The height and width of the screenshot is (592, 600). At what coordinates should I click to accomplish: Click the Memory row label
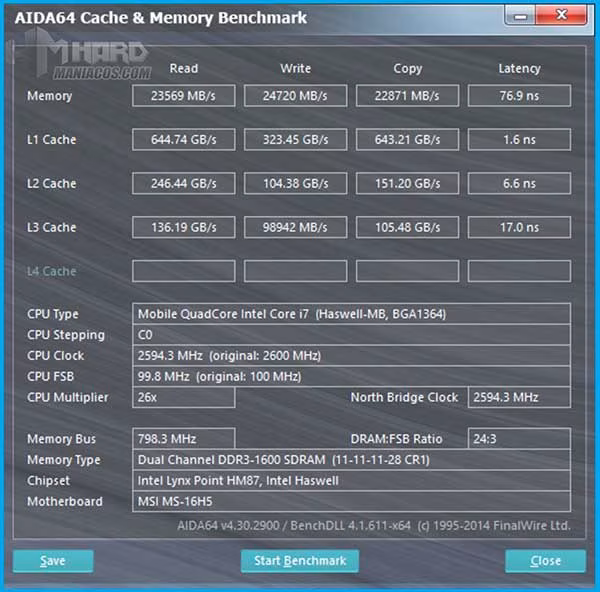point(49,96)
